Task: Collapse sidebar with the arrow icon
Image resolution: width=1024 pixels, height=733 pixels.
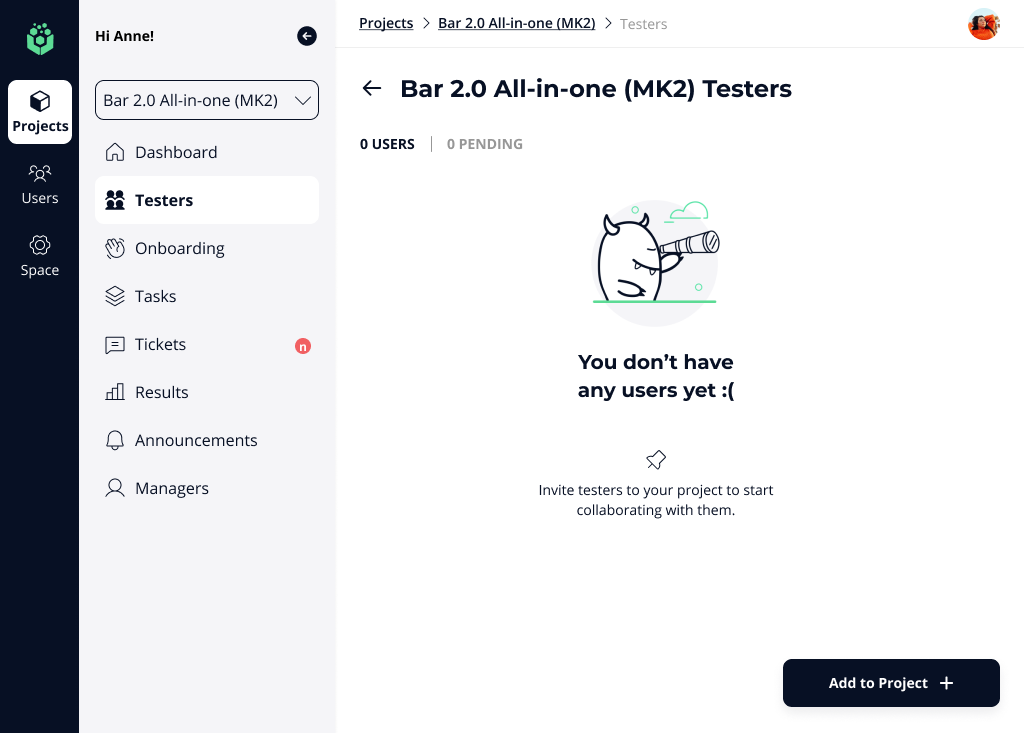Action: pyautogui.click(x=307, y=36)
